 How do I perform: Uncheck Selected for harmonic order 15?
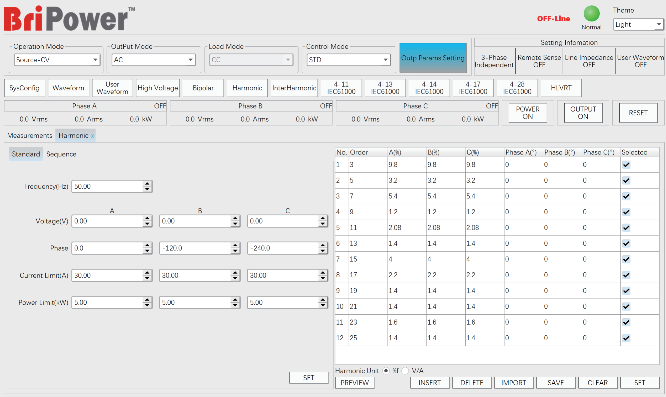626,259
